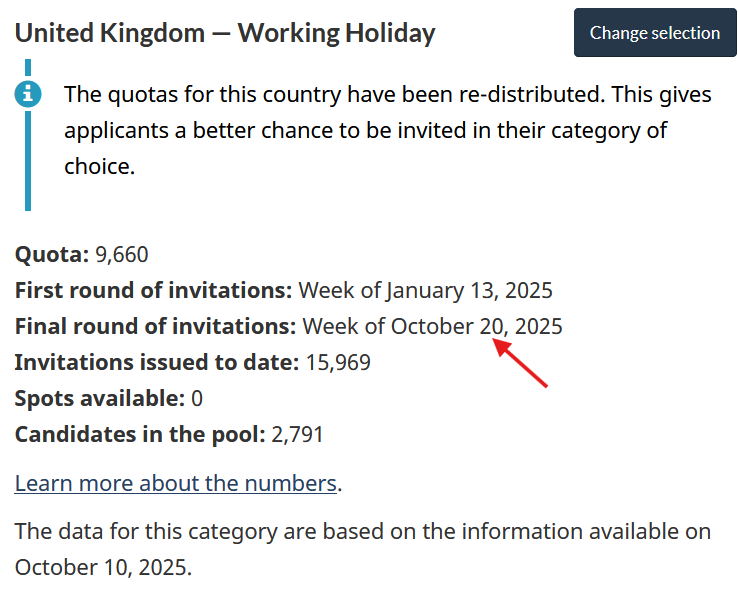Open the Learn more about the numbers link

[175, 484]
